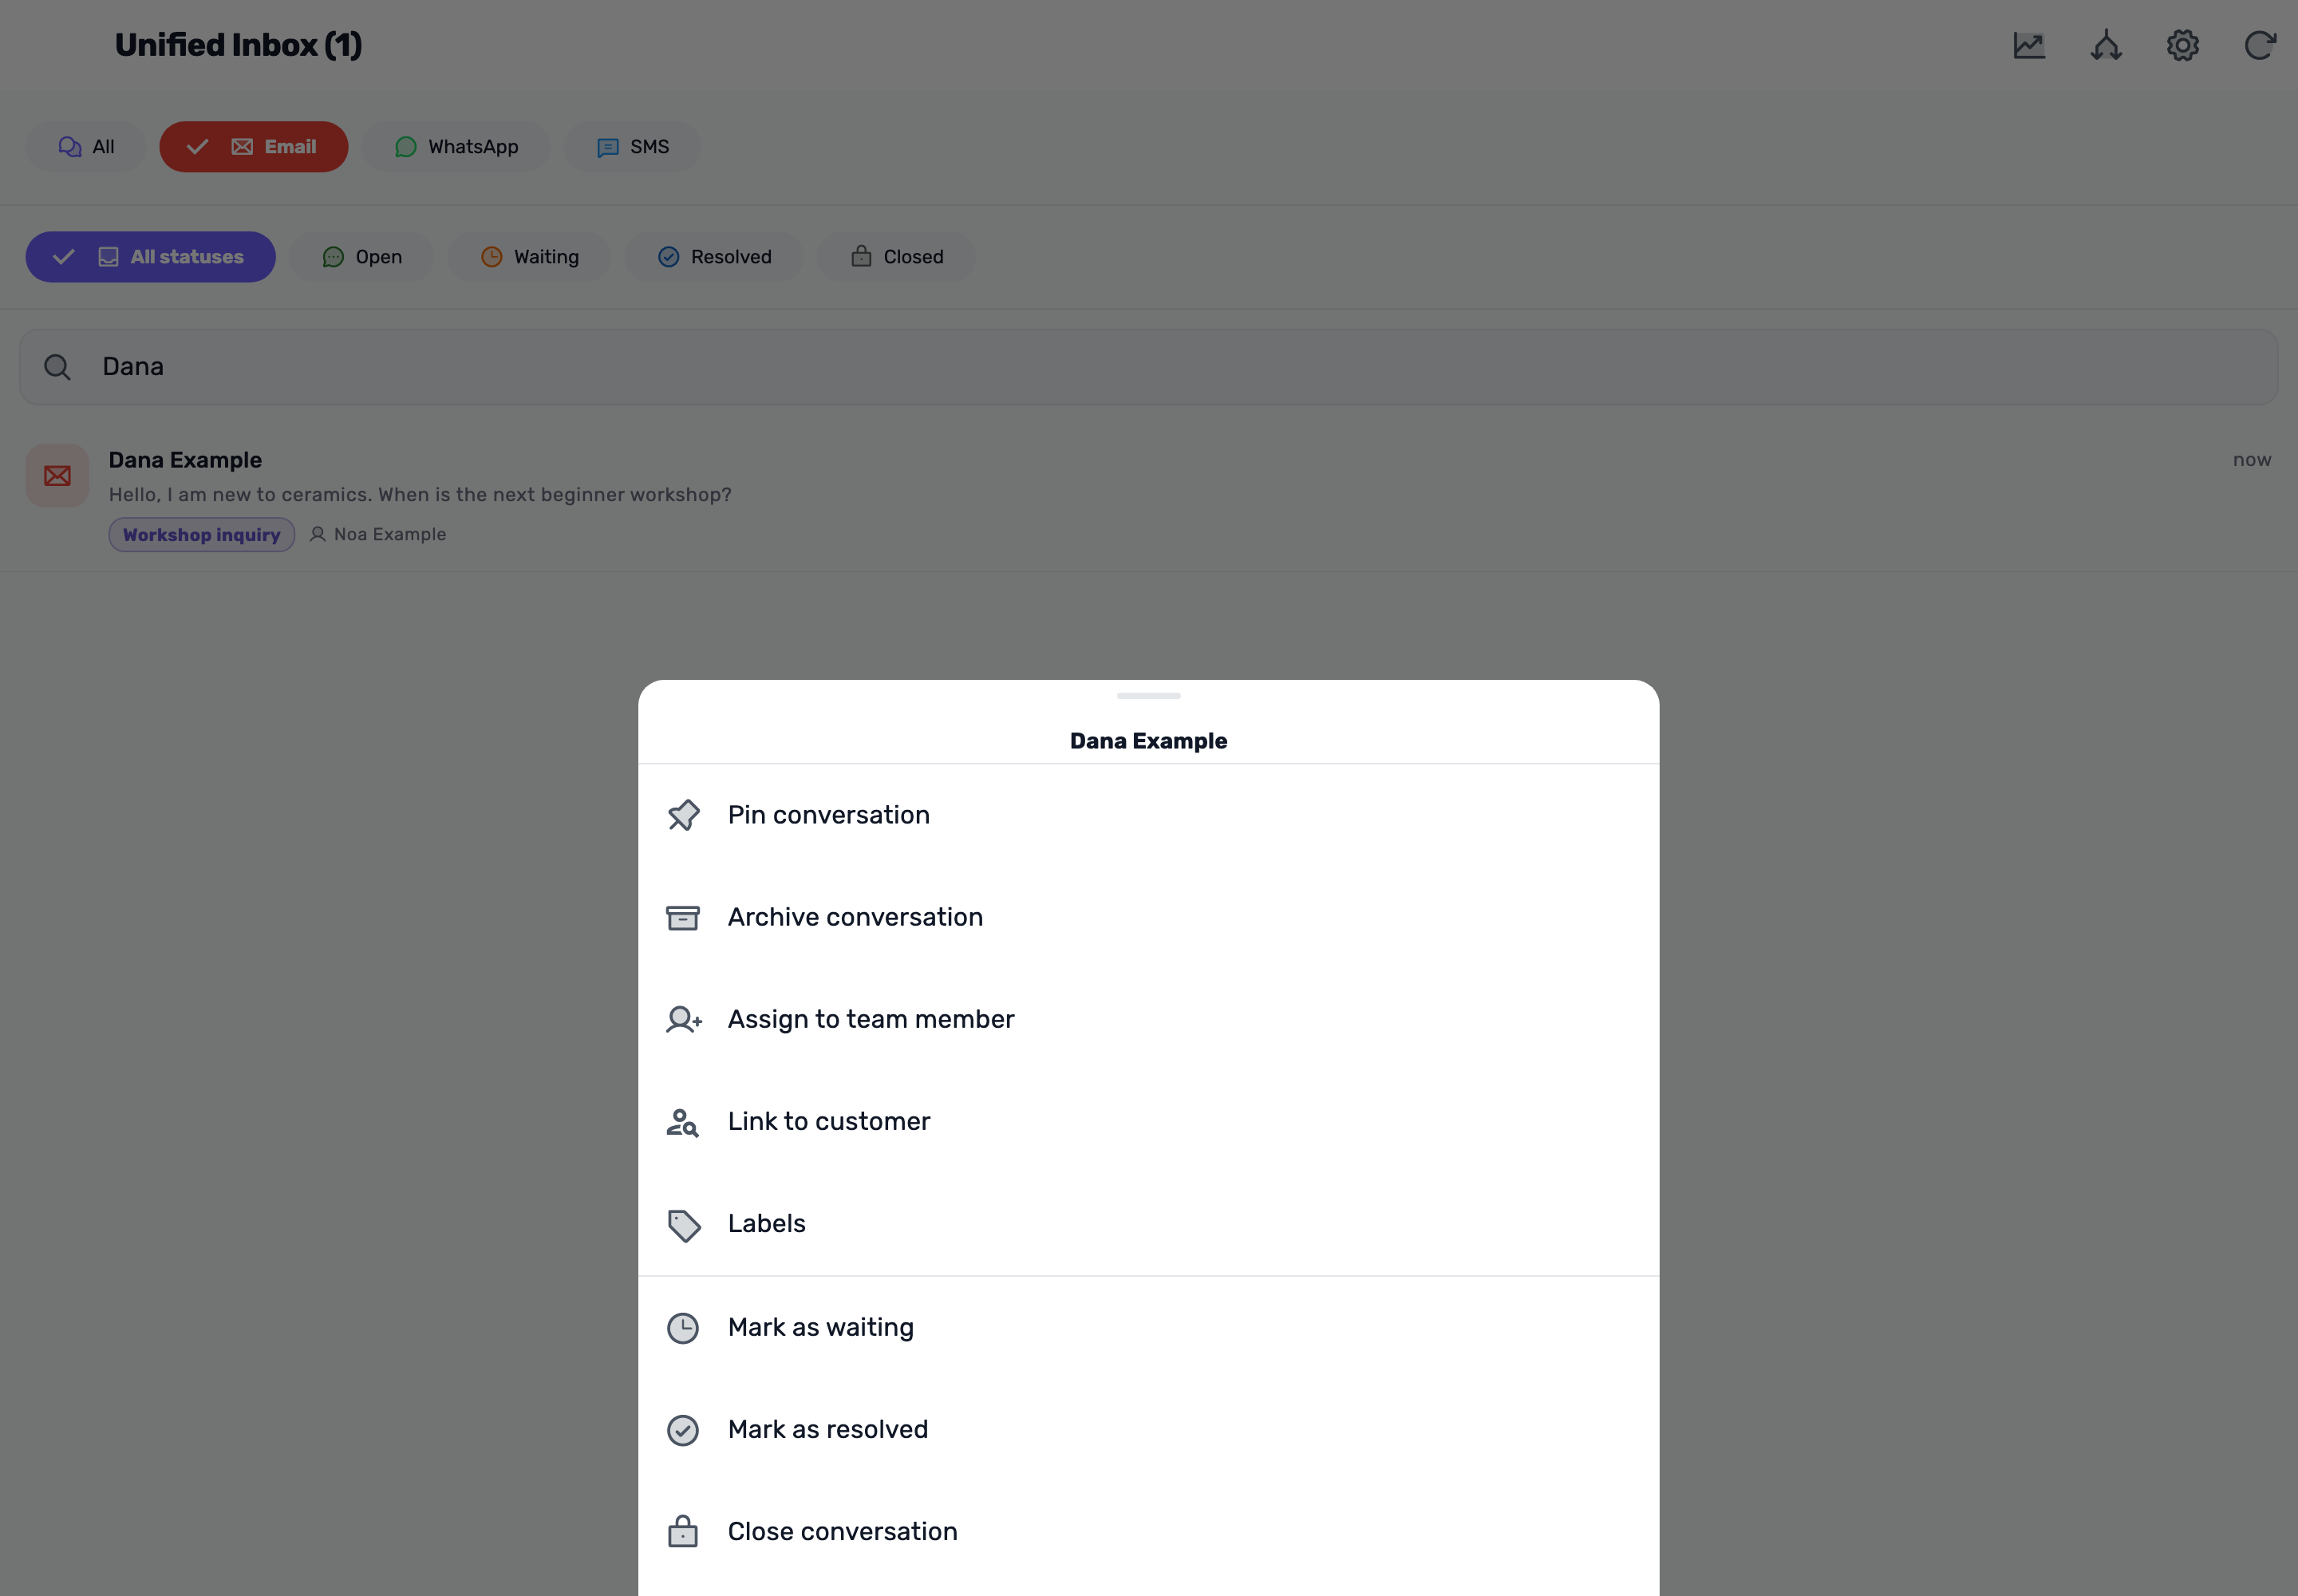Open the routing rules branch icon
Image resolution: width=2298 pixels, height=1596 pixels.
point(2106,45)
